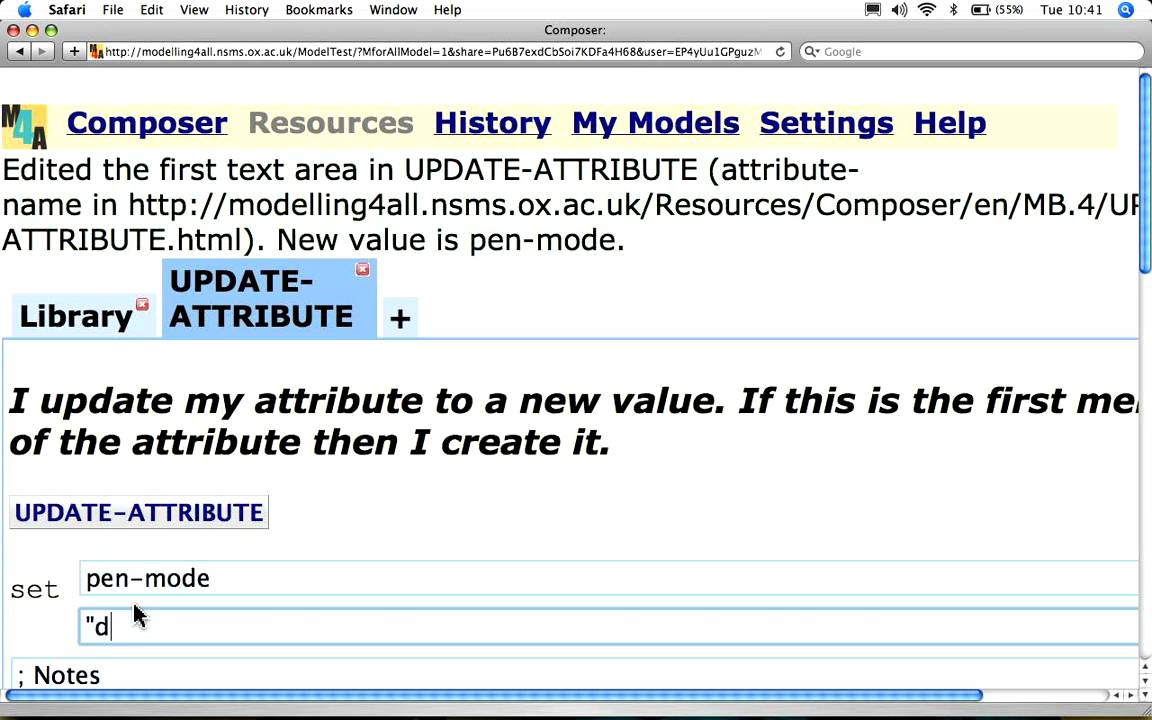Open the History link on the page
Viewport: 1152px width, 720px height.
click(x=492, y=123)
